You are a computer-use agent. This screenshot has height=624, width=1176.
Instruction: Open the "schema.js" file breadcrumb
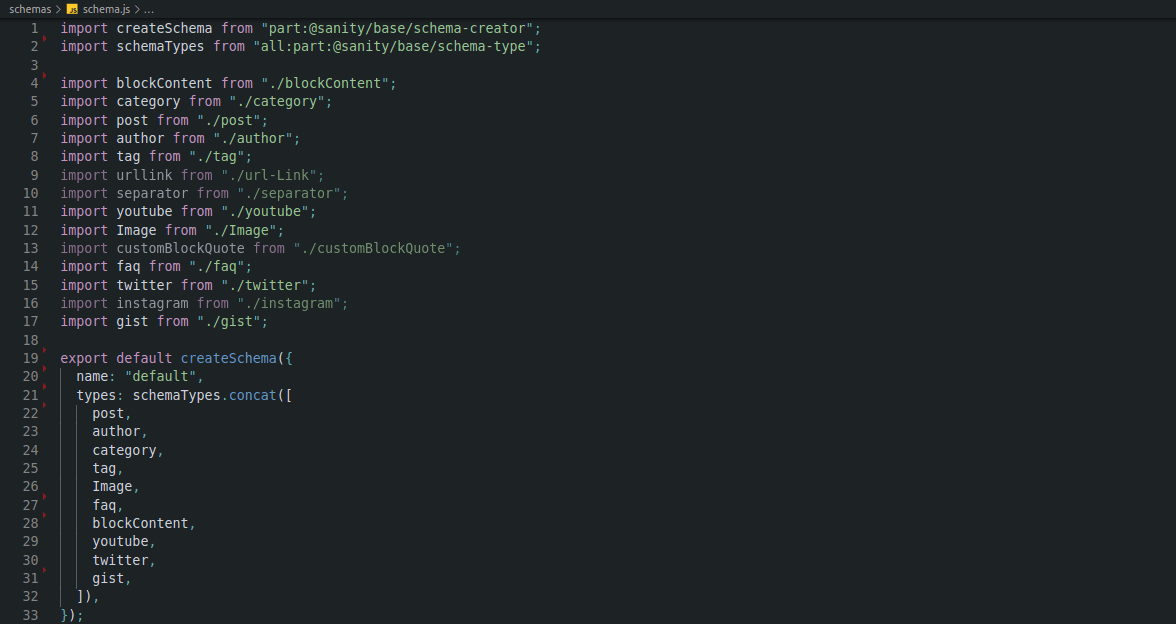pyautogui.click(x=107, y=9)
